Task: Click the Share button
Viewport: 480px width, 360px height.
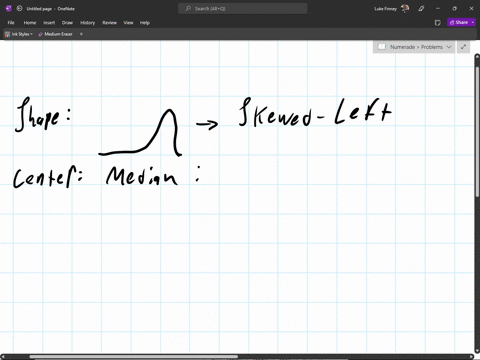Action: pyautogui.click(x=459, y=22)
